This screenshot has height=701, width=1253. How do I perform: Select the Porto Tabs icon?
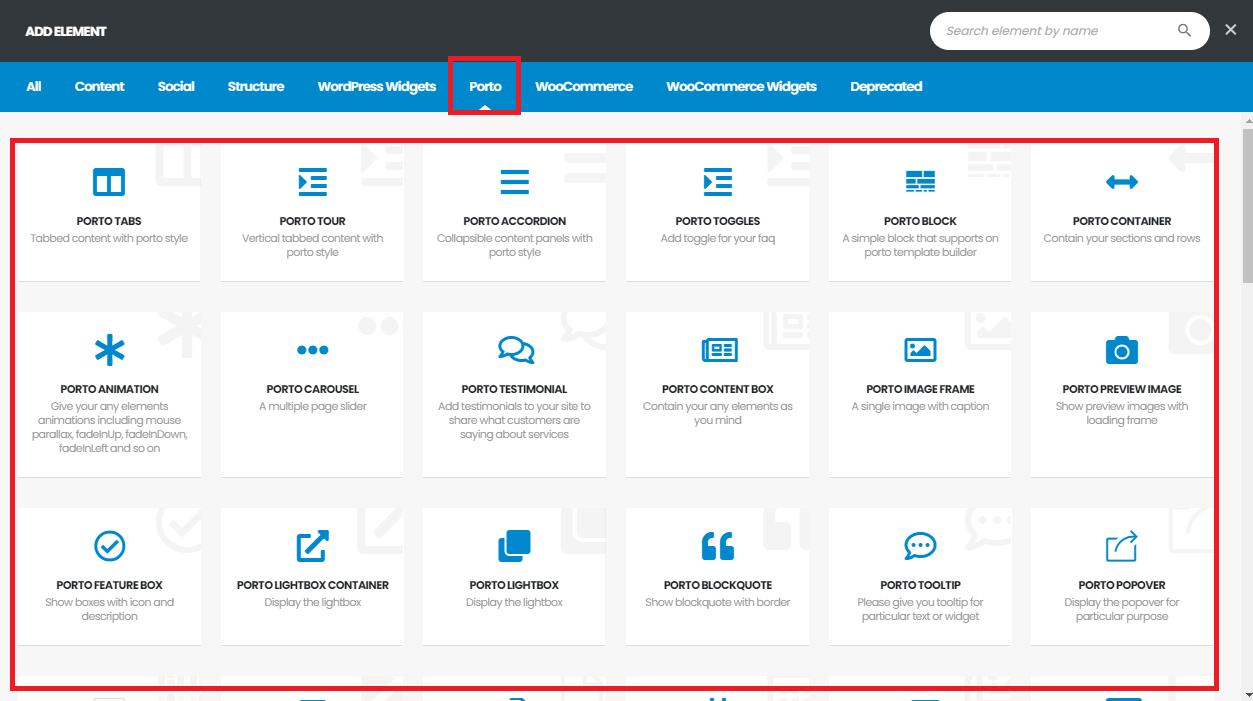pos(109,182)
